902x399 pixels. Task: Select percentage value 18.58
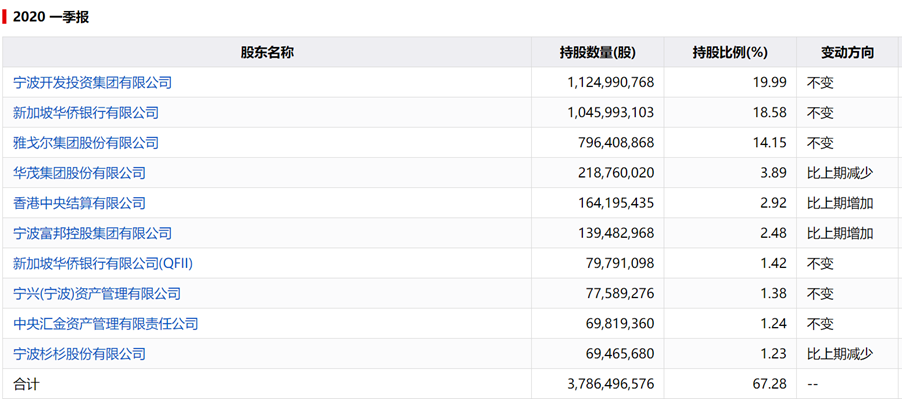[771, 113]
